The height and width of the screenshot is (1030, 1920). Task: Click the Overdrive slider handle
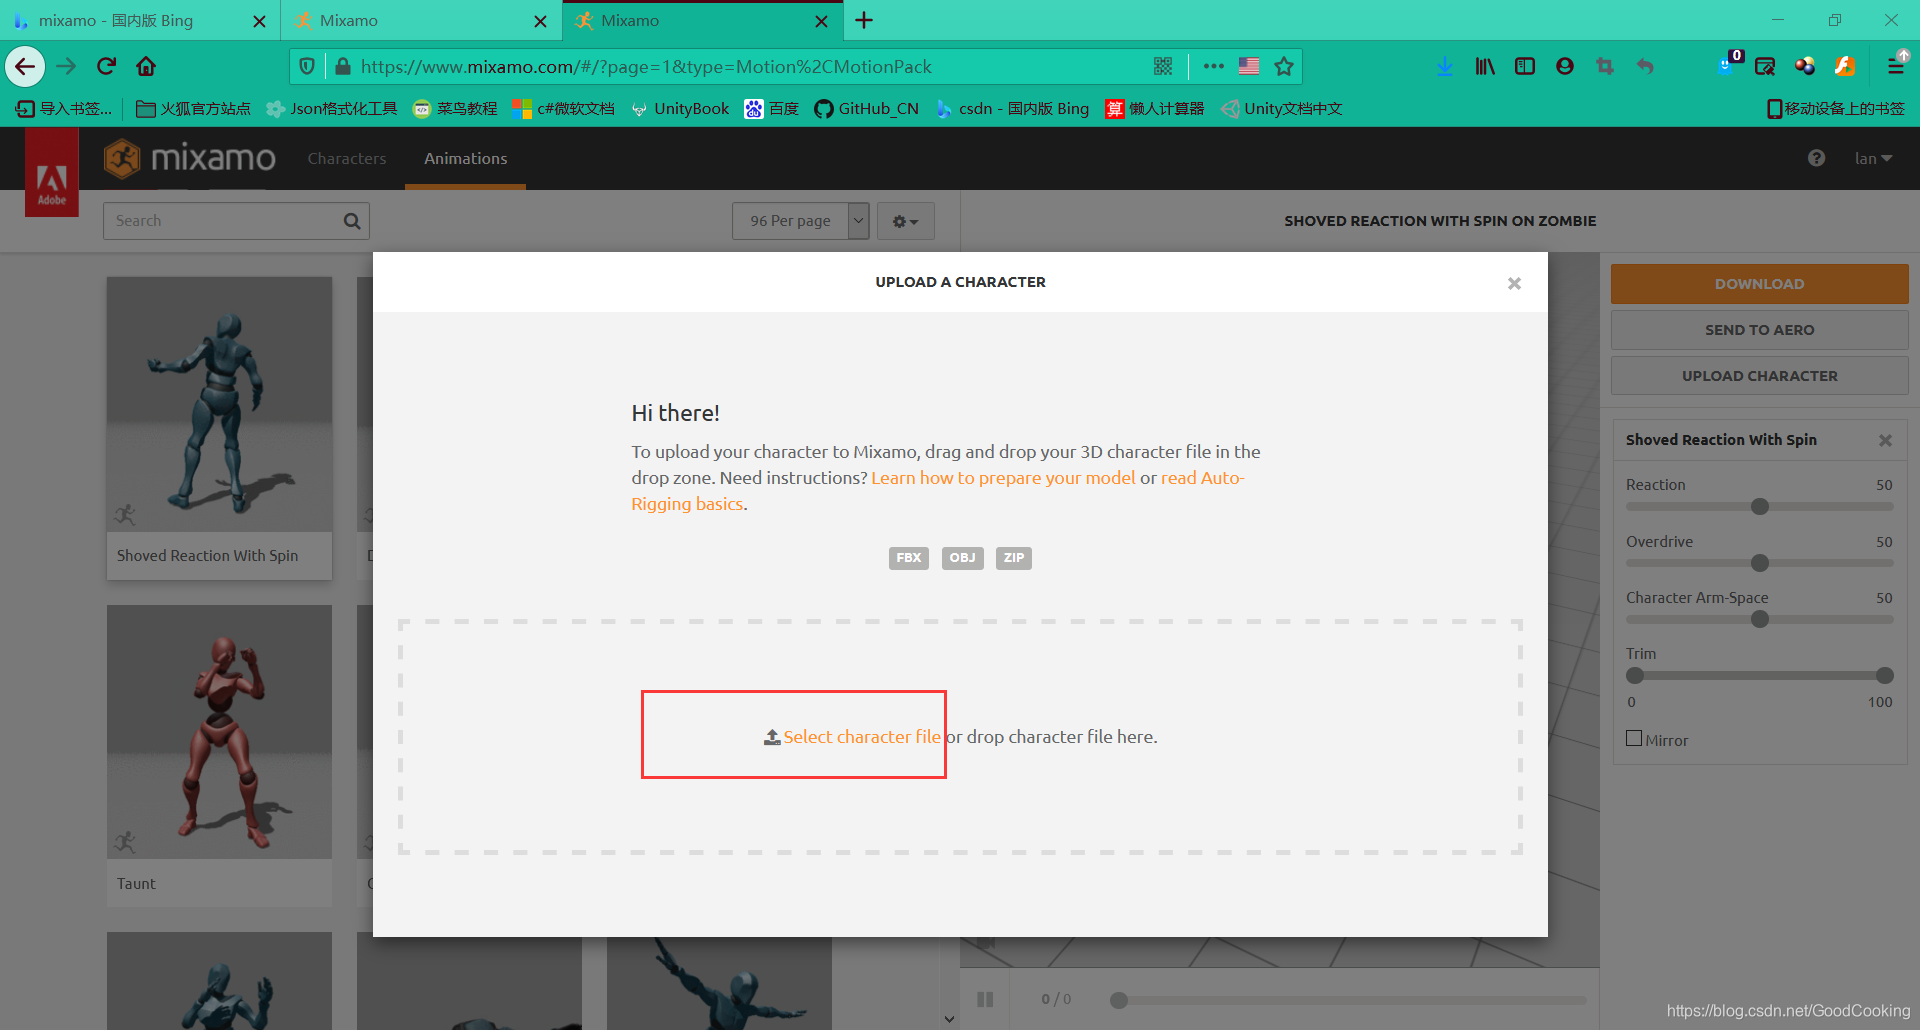[x=1760, y=563]
